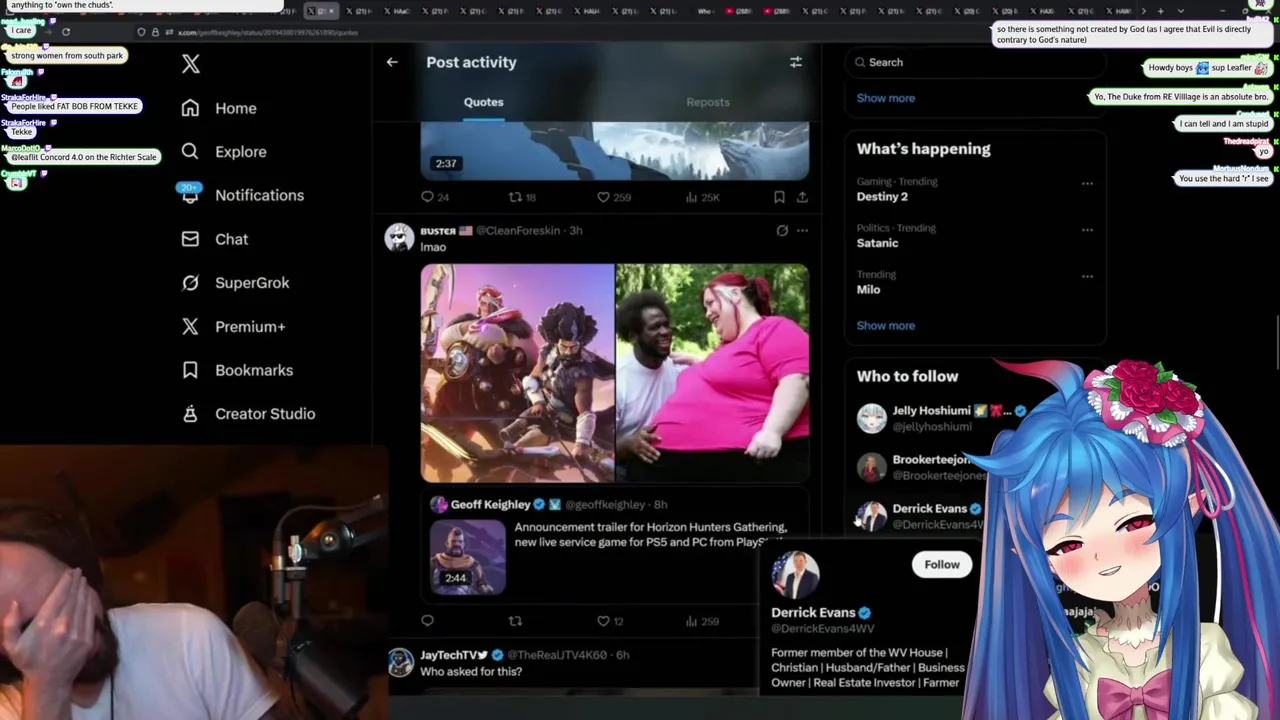Open more options for Milo trend
The height and width of the screenshot is (720, 1280).
1087,276
